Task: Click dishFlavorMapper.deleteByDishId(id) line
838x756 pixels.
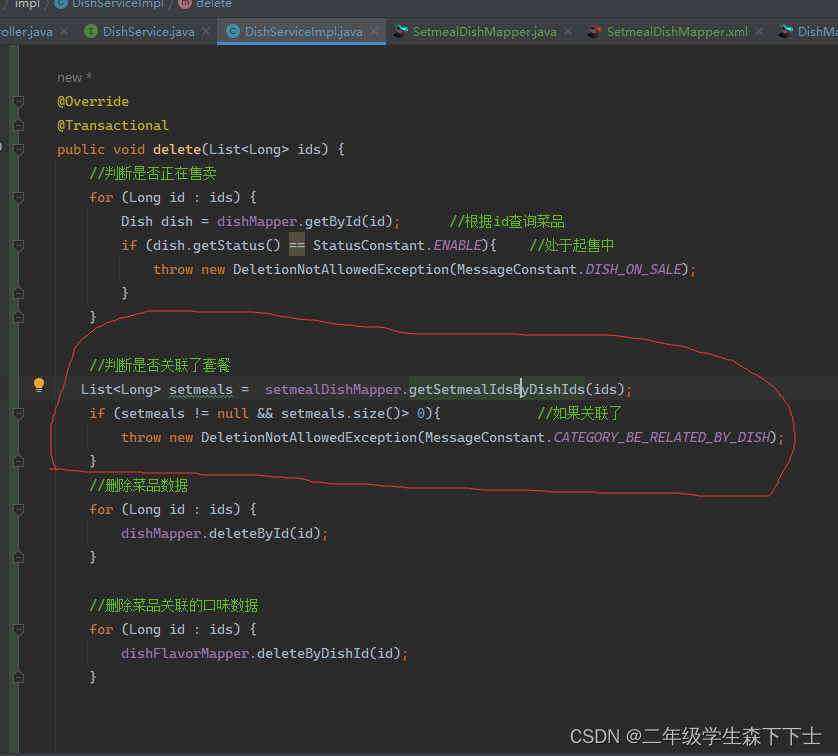Action: (265, 653)
